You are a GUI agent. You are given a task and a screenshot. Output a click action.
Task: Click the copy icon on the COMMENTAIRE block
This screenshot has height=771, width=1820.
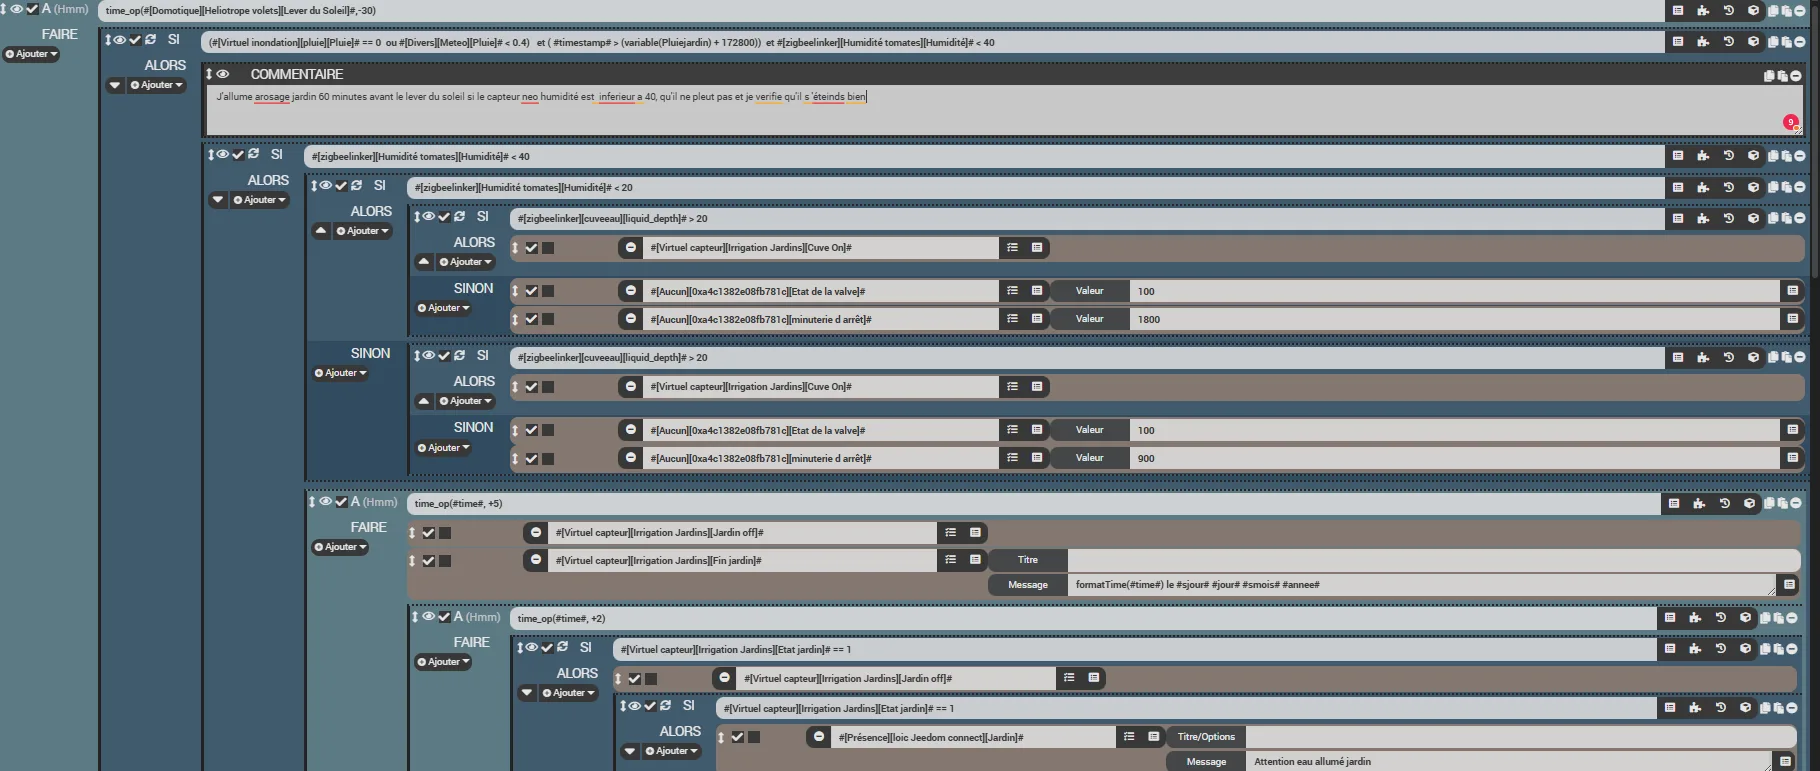tap(1769, 75)
